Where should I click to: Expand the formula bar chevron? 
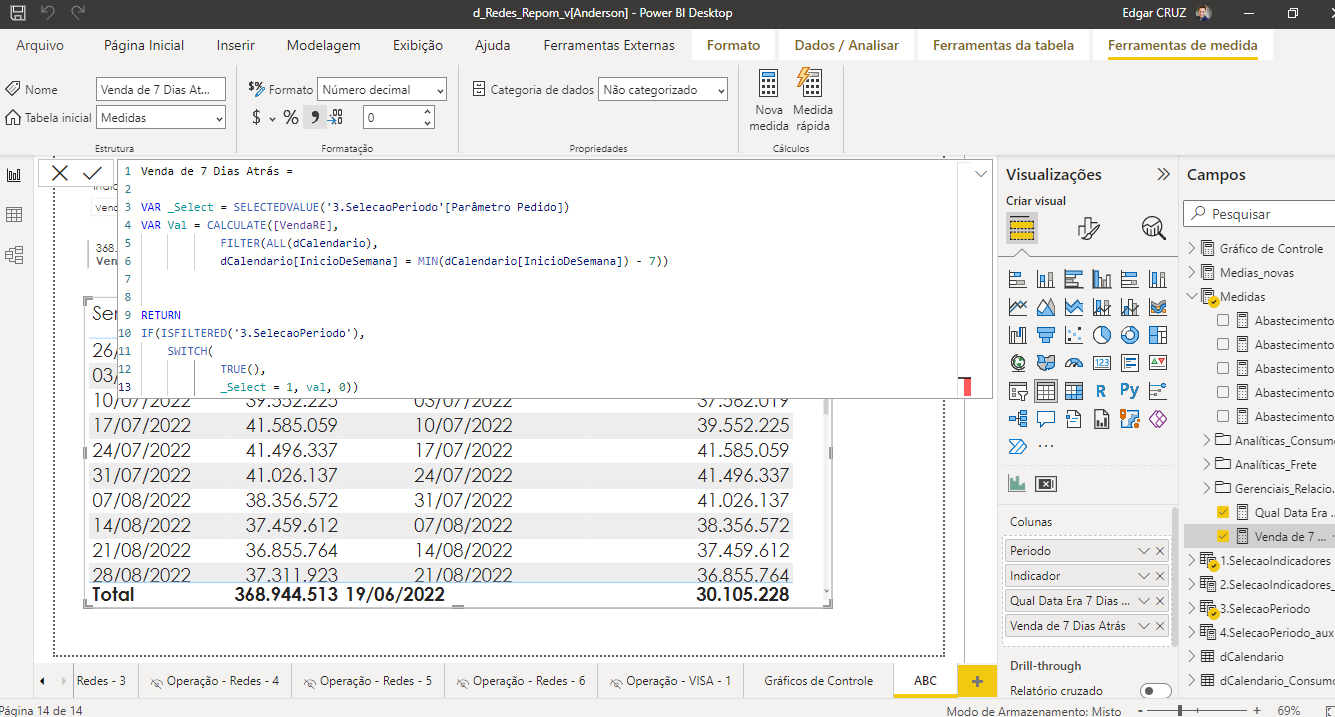click(980, 173)
